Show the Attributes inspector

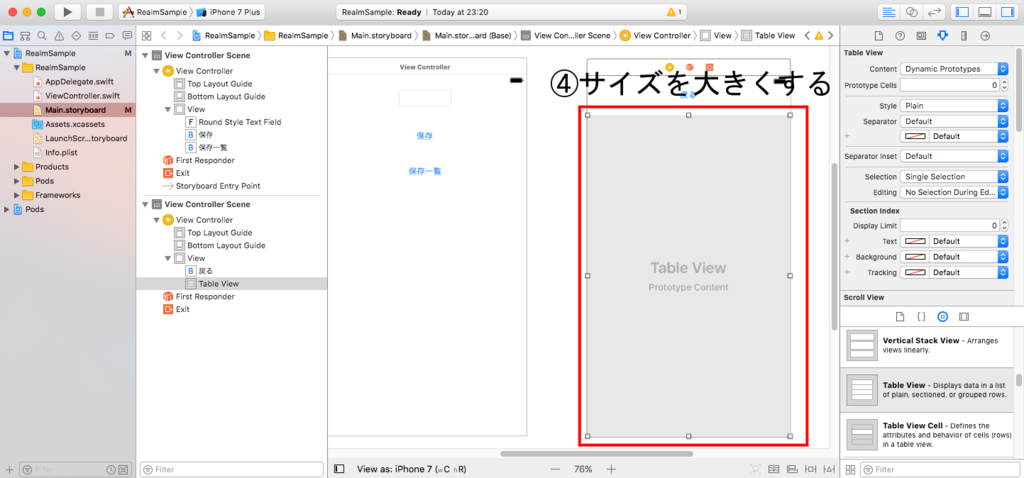click(942, 35)
